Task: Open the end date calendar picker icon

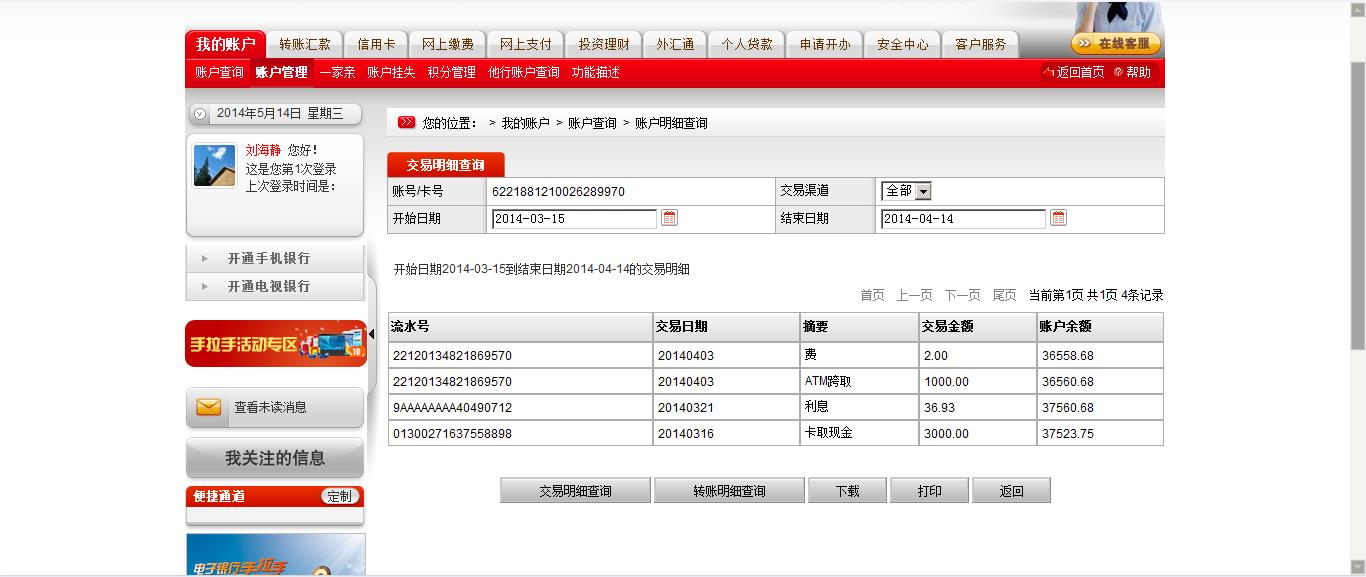Action: (1058, 218)
